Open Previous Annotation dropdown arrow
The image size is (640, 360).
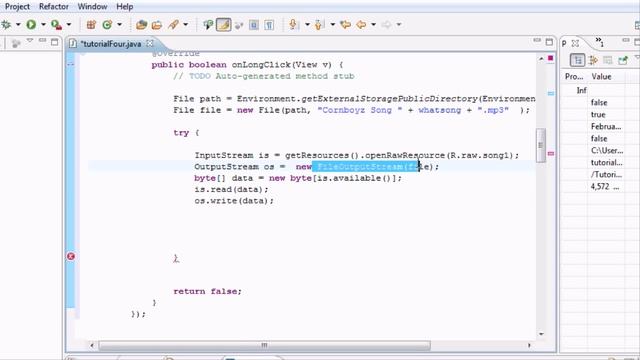[333, 25]
